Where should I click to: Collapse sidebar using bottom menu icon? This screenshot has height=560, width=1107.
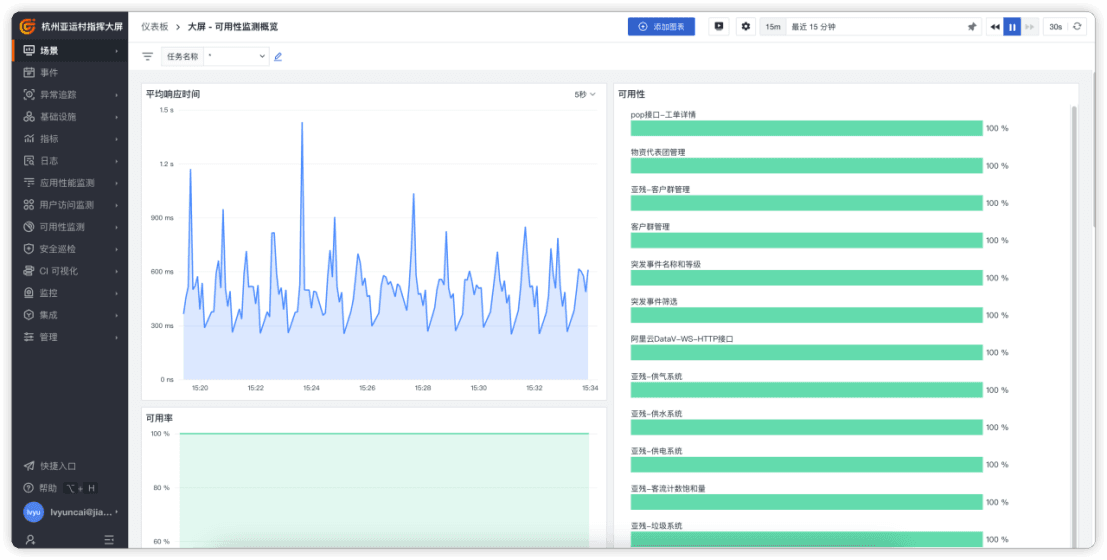pyautogui.click(x=109, y=540)
